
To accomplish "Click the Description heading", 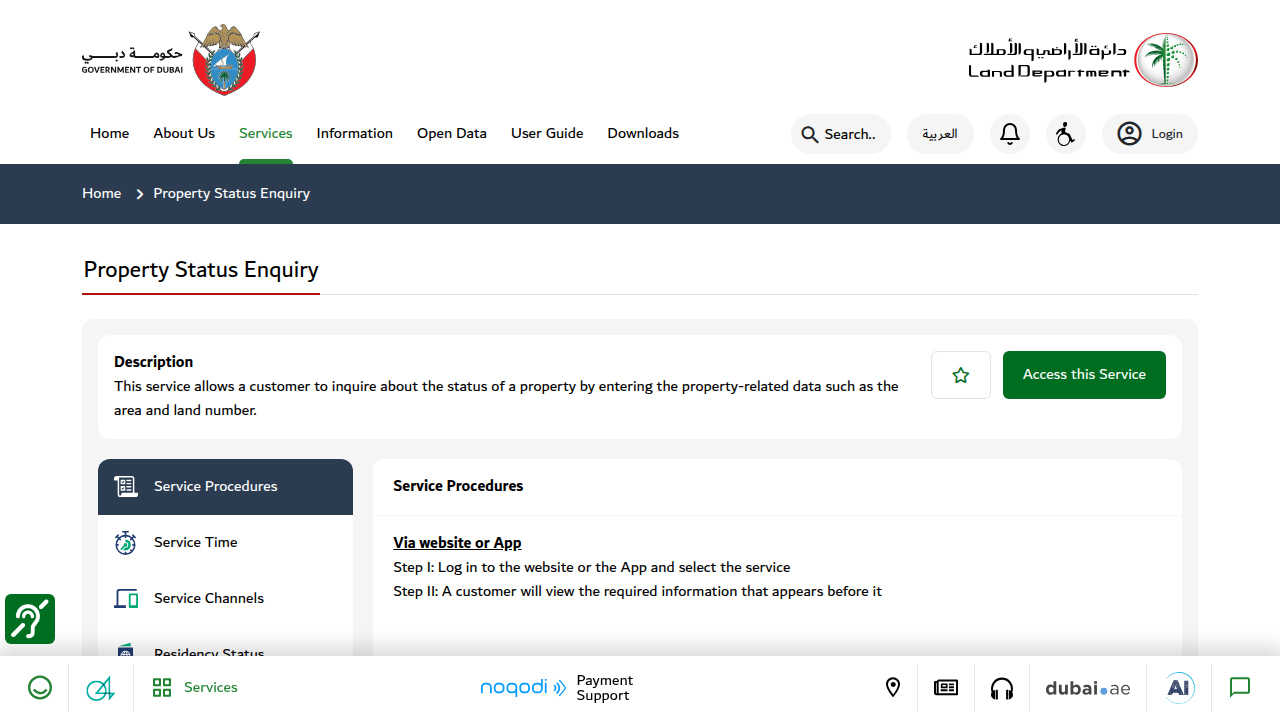I will point(153,362).
